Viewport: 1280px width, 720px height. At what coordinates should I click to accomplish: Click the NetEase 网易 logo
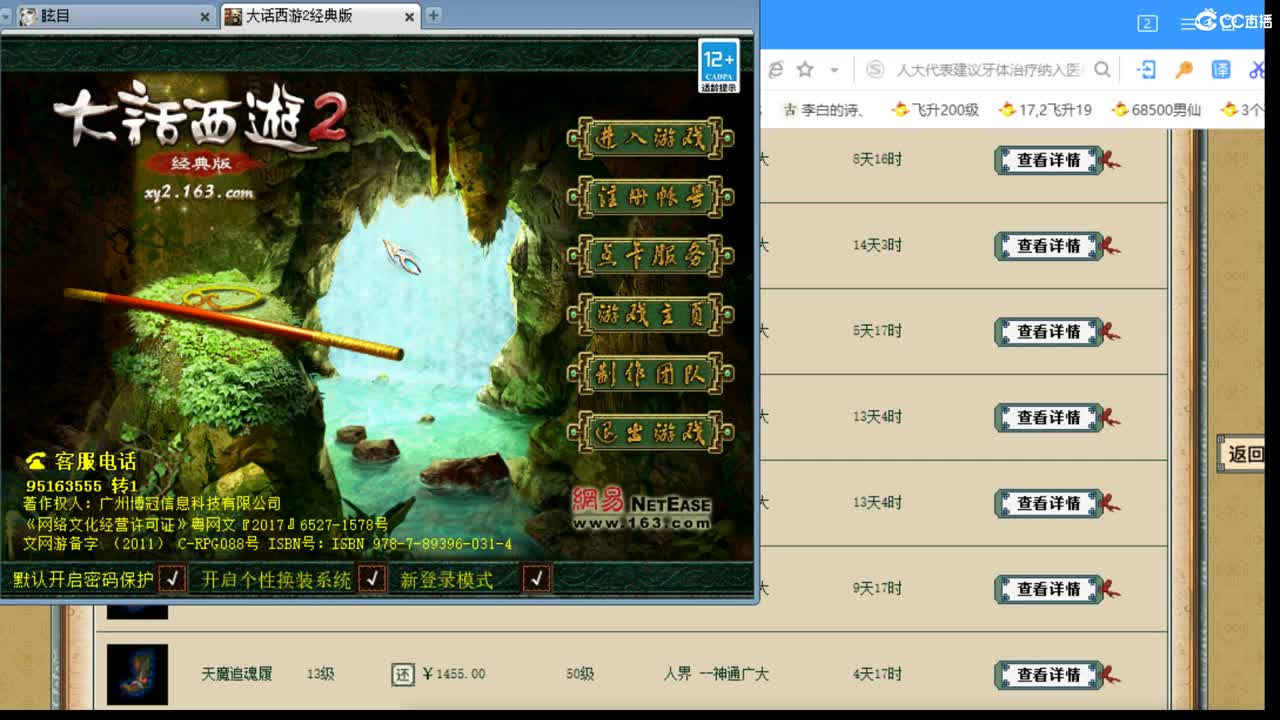641,508
